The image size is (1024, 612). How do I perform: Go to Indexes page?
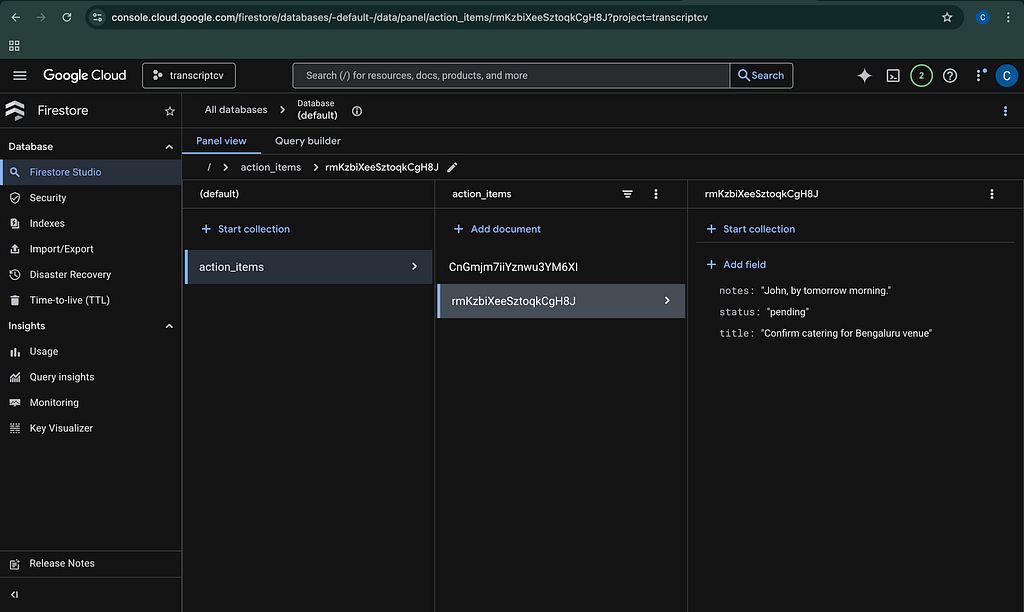click(91, 223)
